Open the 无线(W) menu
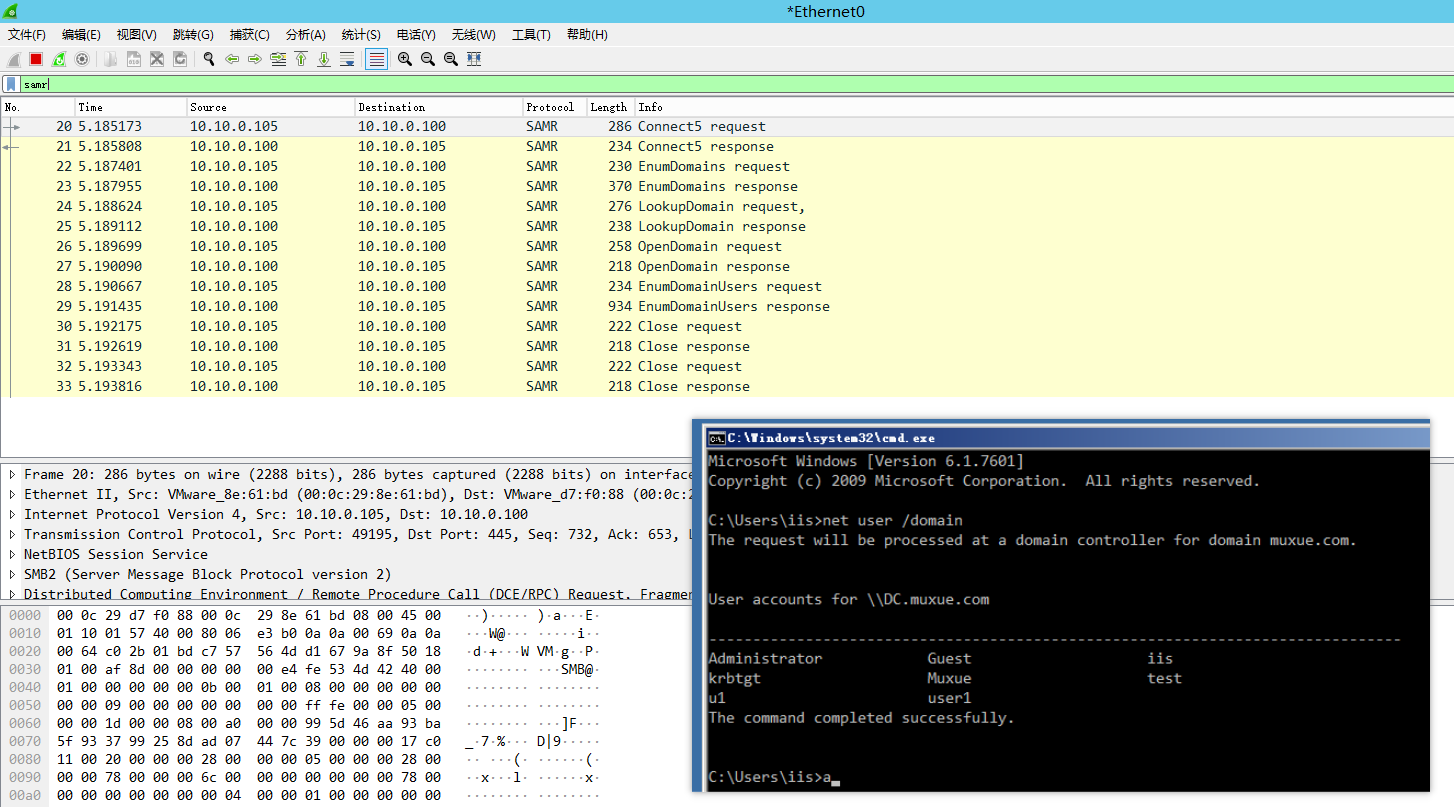Viewport: 1454px width, 807px height. click(473, 35)
